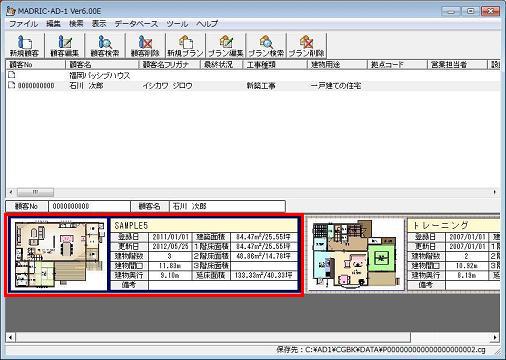Click the プラン削除 delete plan icon
This screenshot has width=506, height=360.
tap(306, 46)
